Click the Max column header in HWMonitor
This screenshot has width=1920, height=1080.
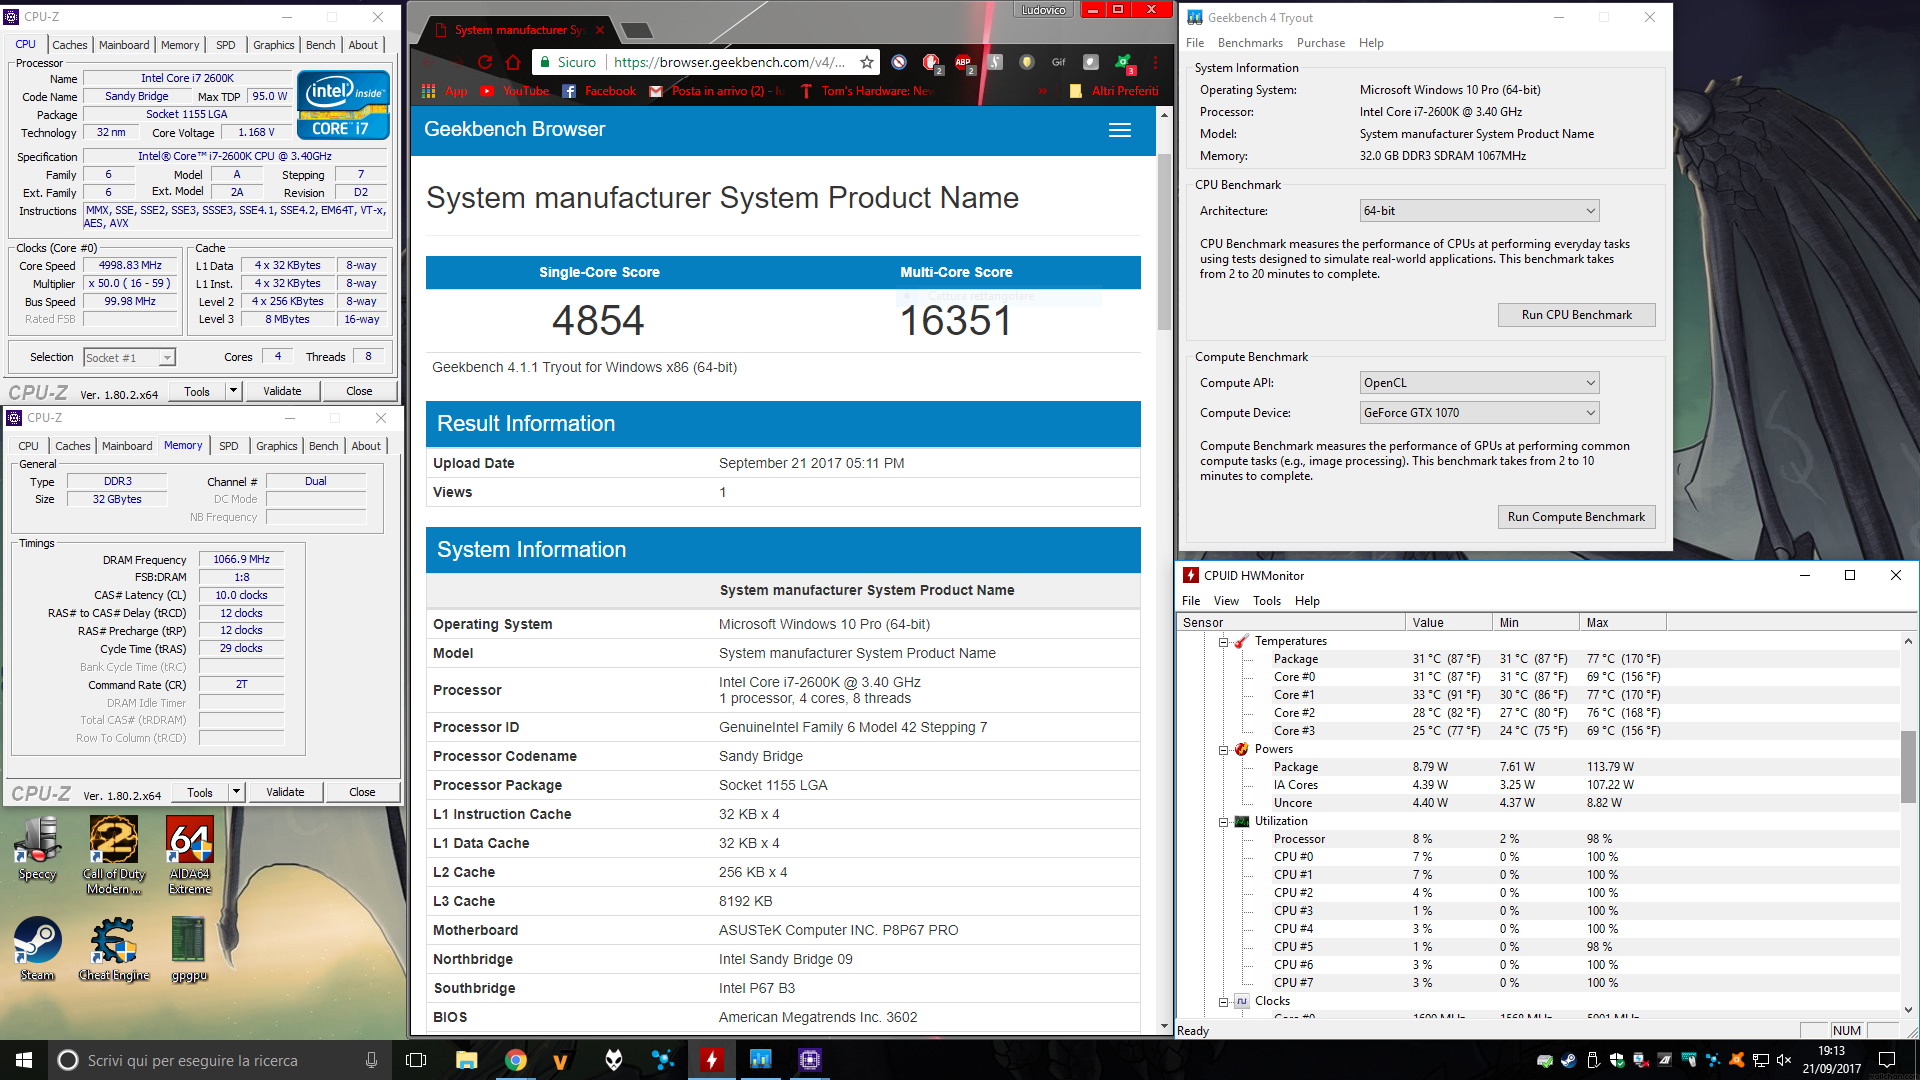[x=1622, y=623]
